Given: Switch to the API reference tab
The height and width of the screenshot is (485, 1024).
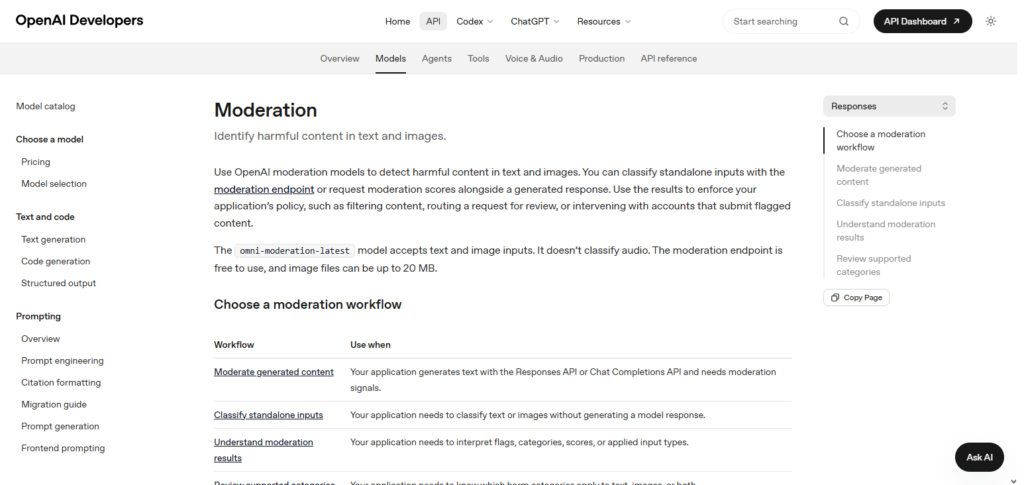Looking at the screenshot, I should point(669,59).
